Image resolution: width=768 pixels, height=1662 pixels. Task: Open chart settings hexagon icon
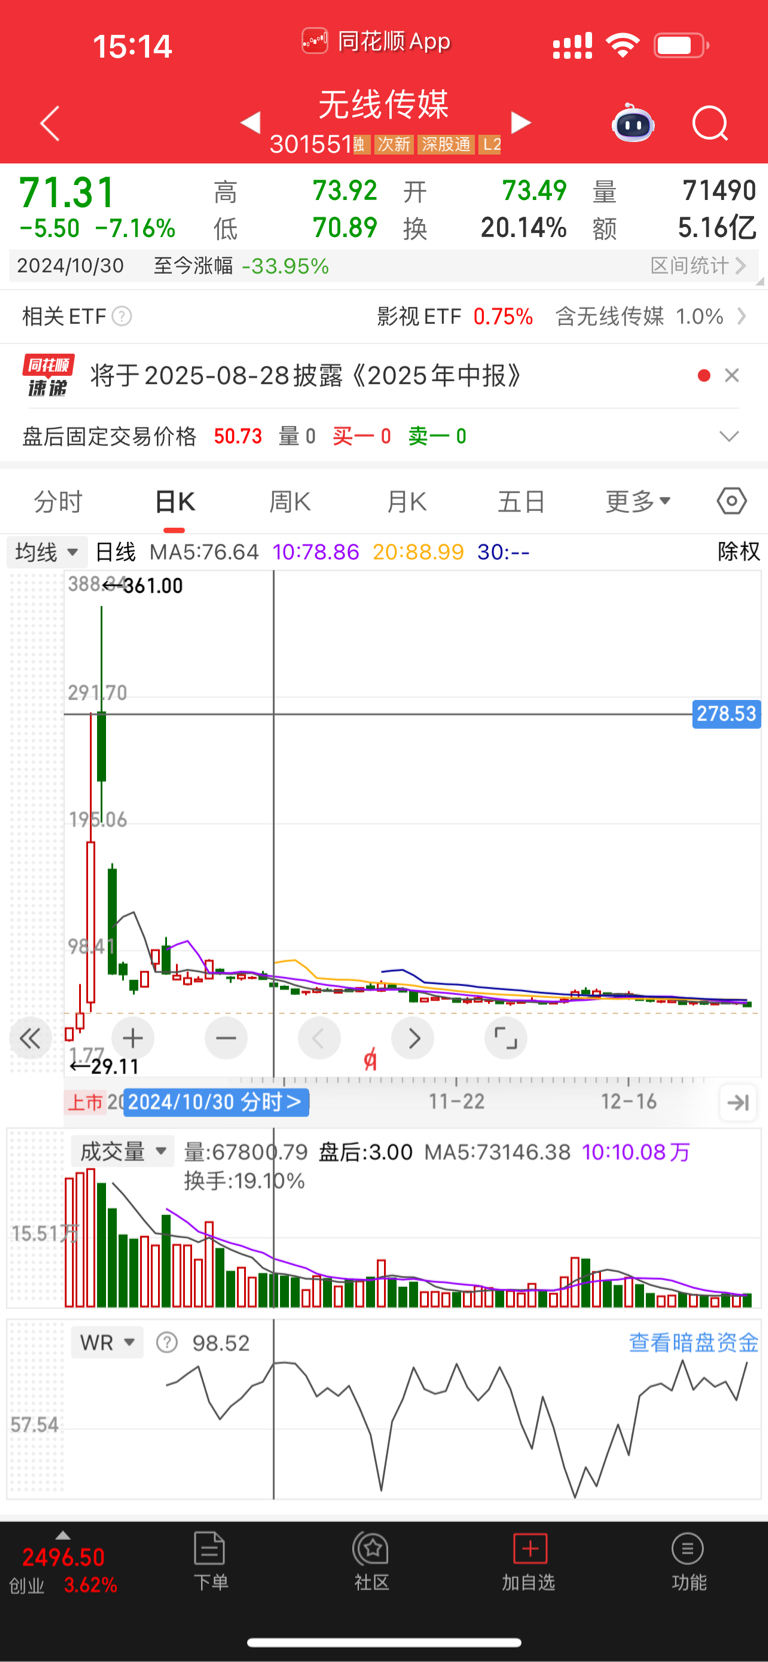point(732,501)
